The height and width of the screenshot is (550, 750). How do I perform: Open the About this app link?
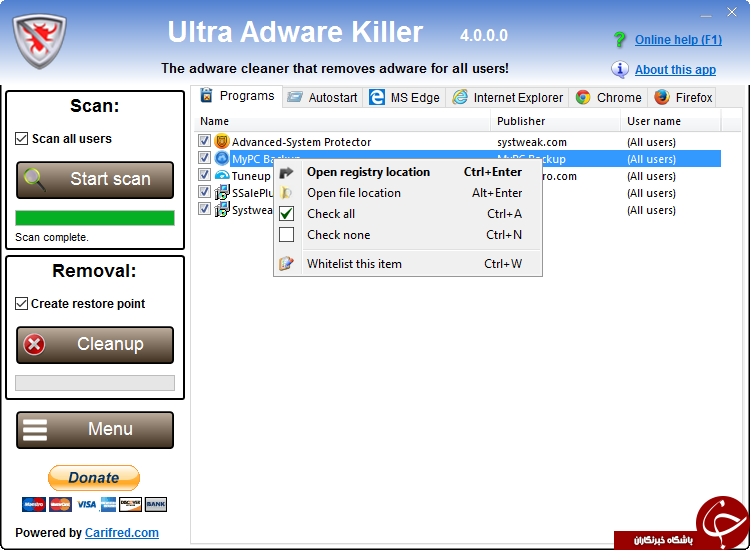[675, 70]
